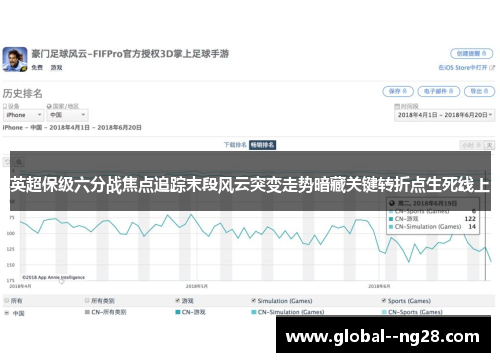Click the CN-所有类别 grey color swatch

point(87,312)
